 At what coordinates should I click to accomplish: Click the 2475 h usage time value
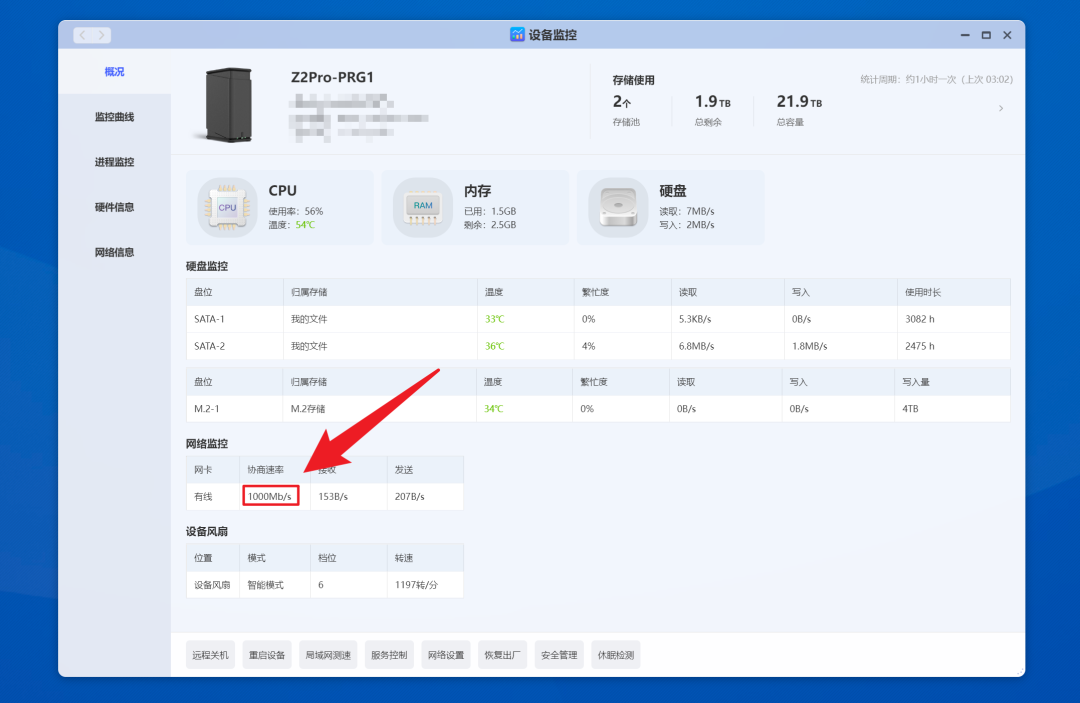tap(920, 346)
